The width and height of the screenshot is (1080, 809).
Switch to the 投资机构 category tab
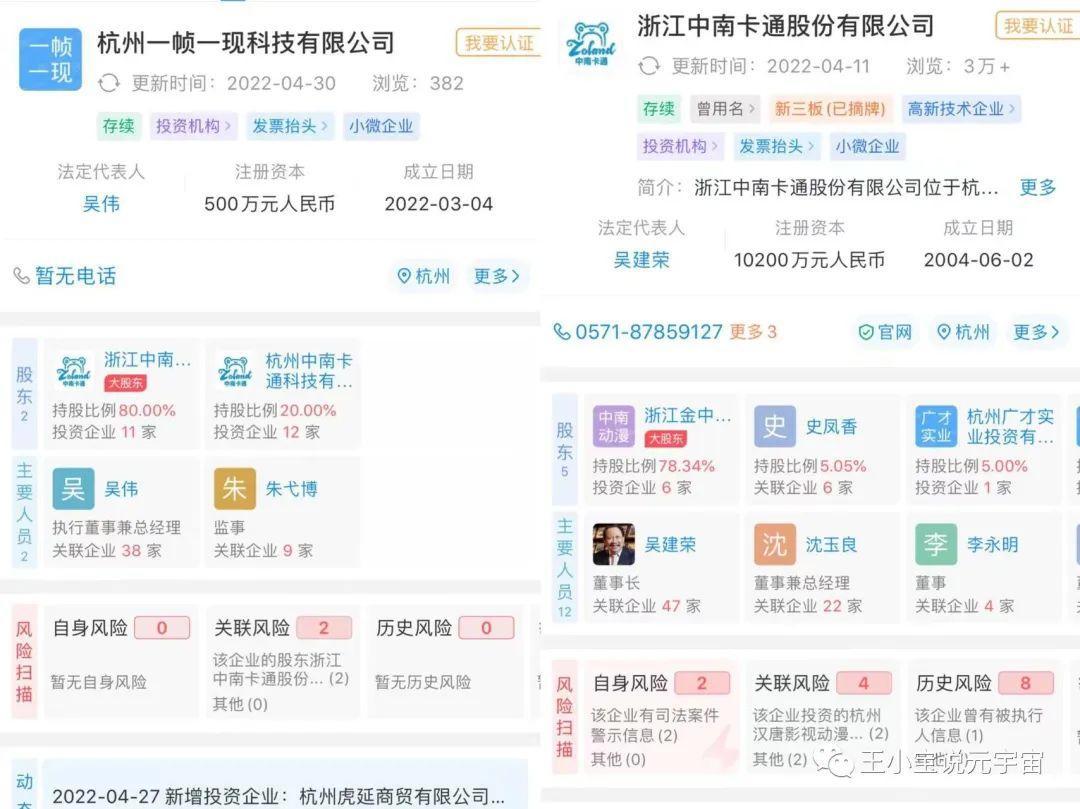[x=190, y=126]
